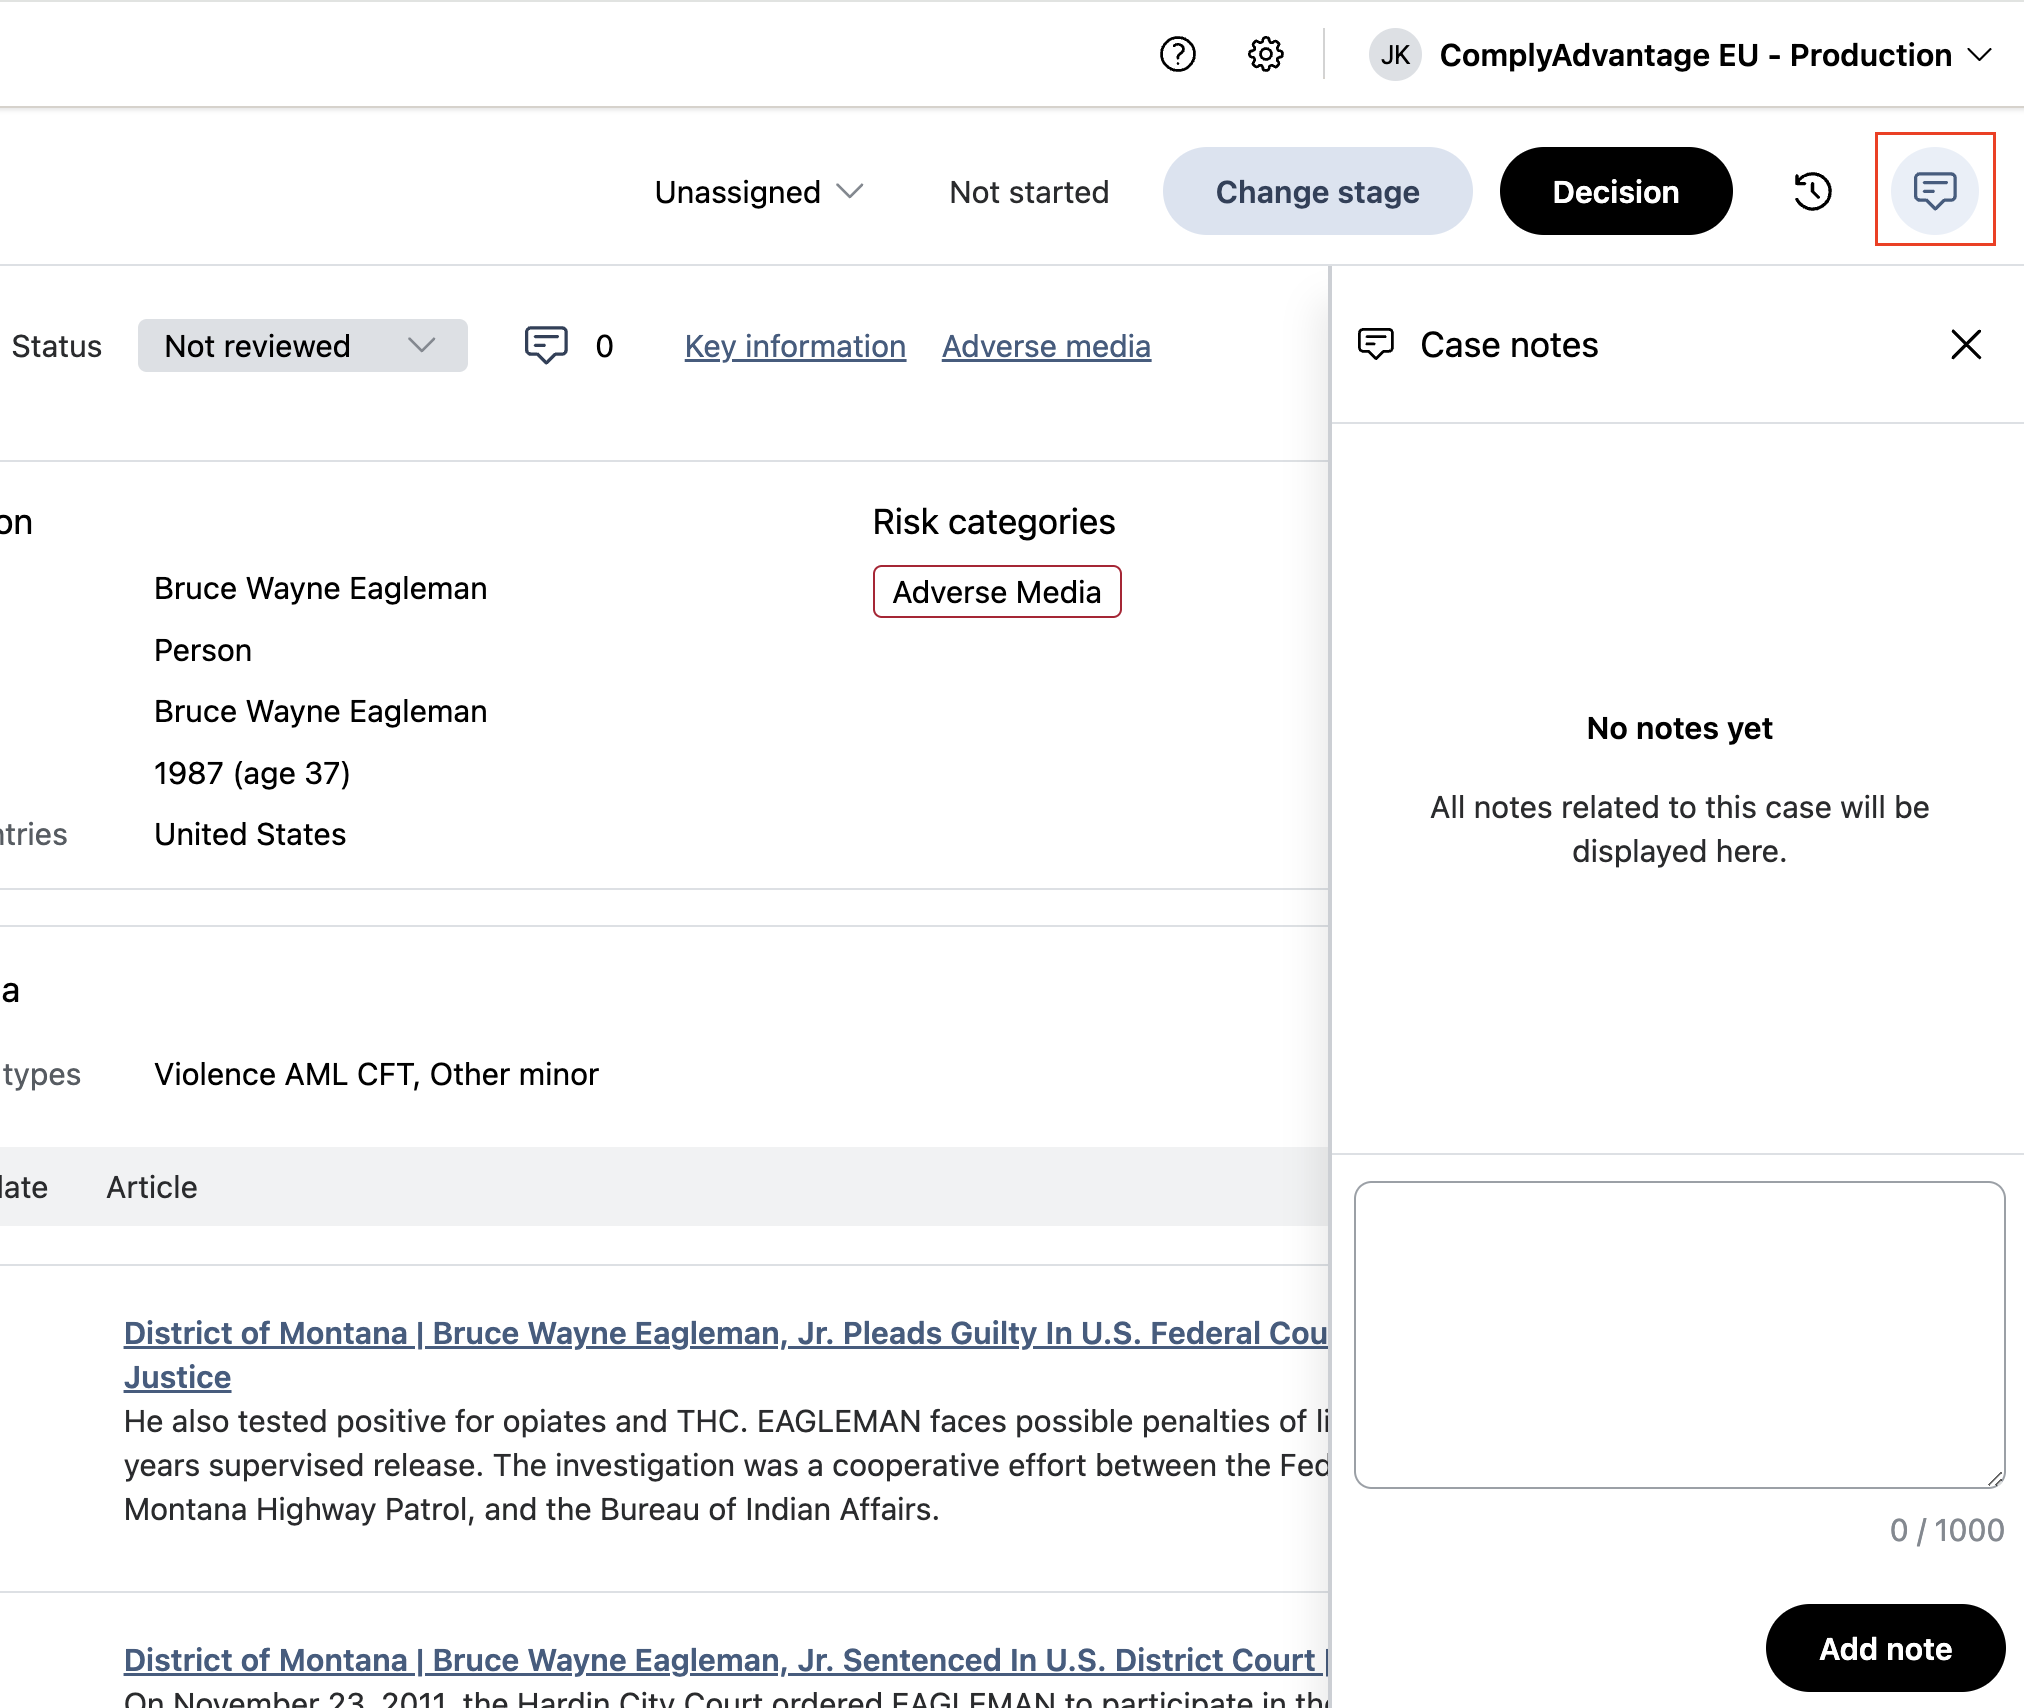
Task: Open the case history clock icon
Action: point(1812,191)
